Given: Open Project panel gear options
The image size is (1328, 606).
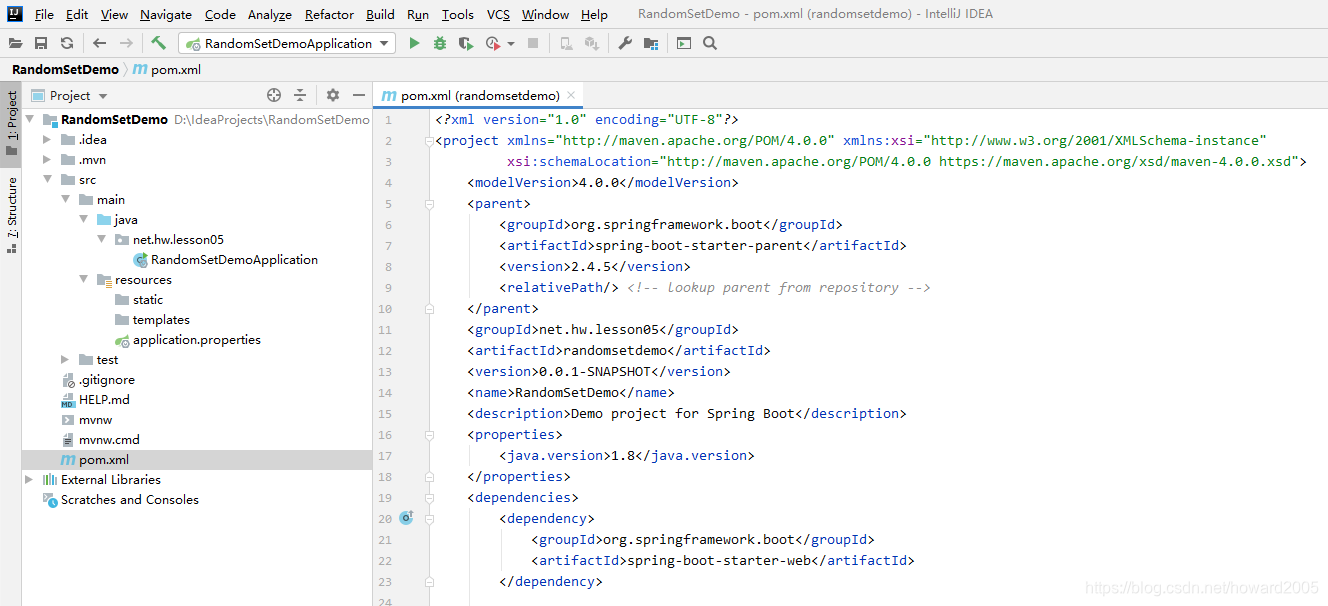Looking at the screenshot, I should (333, 95).
